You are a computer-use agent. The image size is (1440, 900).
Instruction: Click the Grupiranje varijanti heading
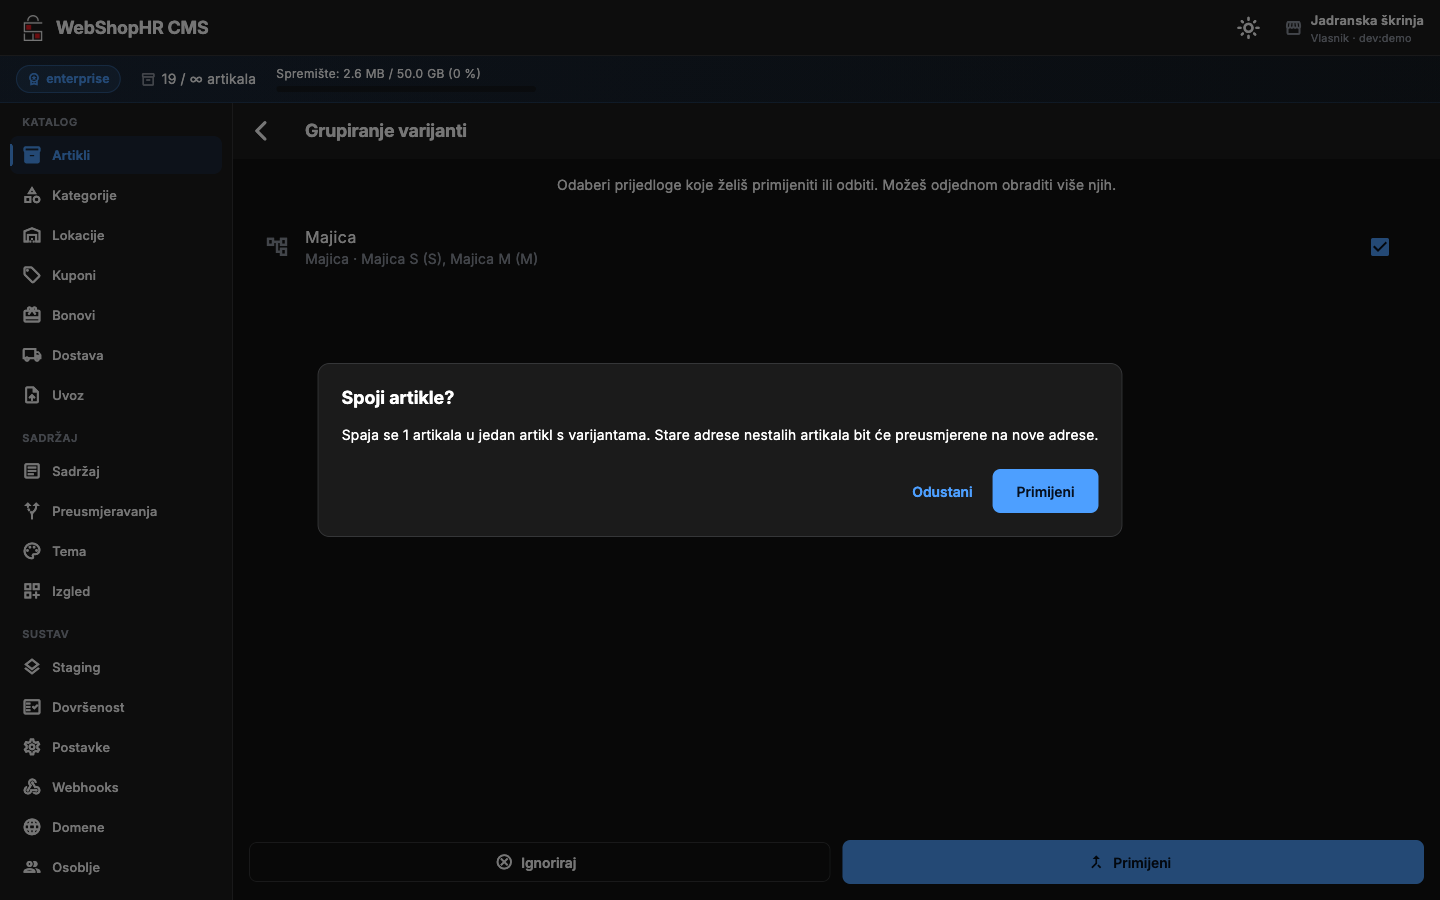point(386,131)
